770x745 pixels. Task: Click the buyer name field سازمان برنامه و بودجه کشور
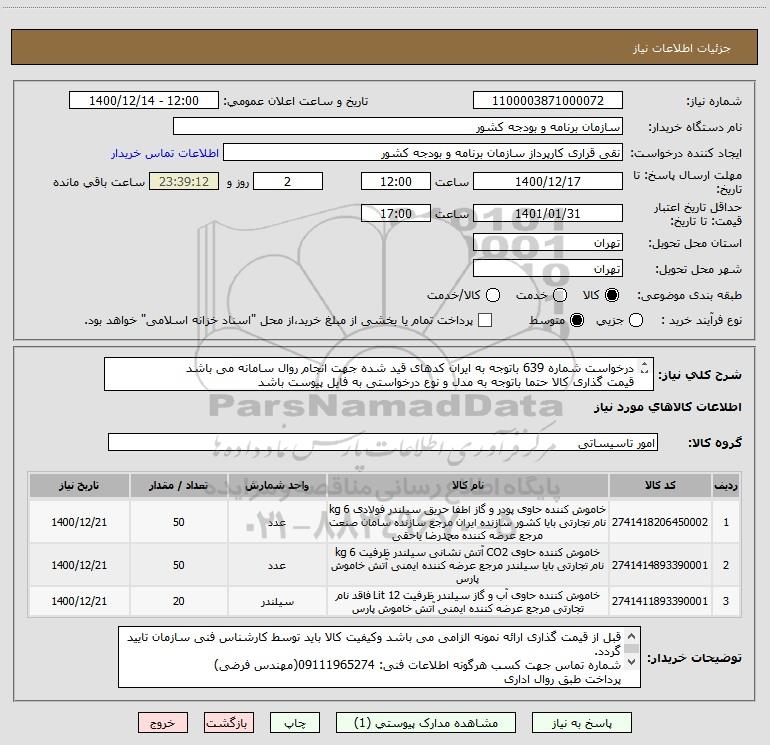click(398, 127)
